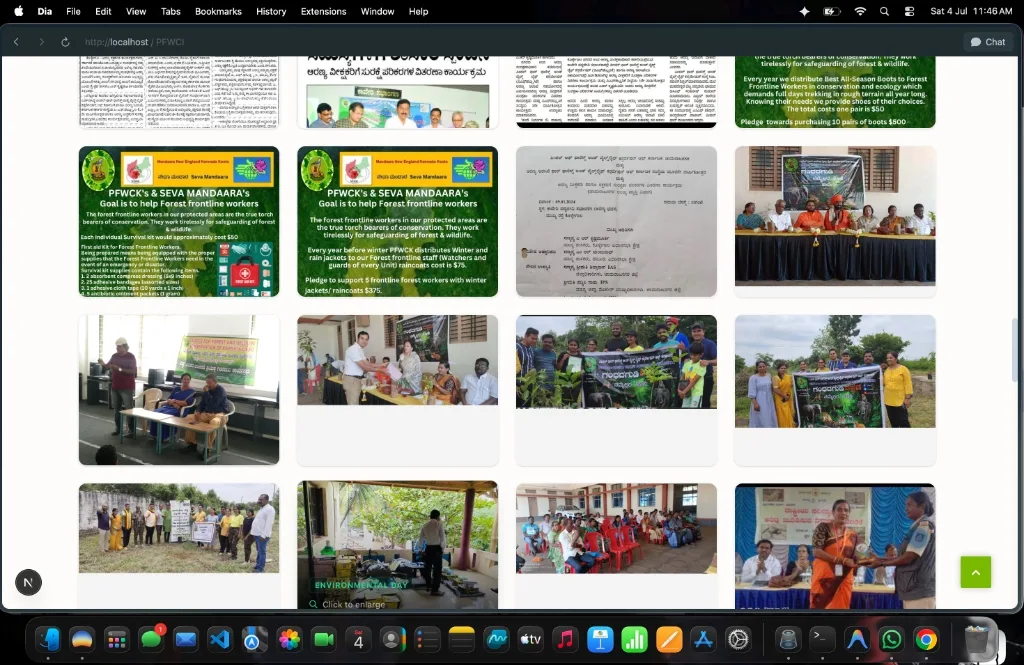The height and width of the screenshot is (665, 1024).
Task: Click the round N badge icon
Action: [28, 582]
